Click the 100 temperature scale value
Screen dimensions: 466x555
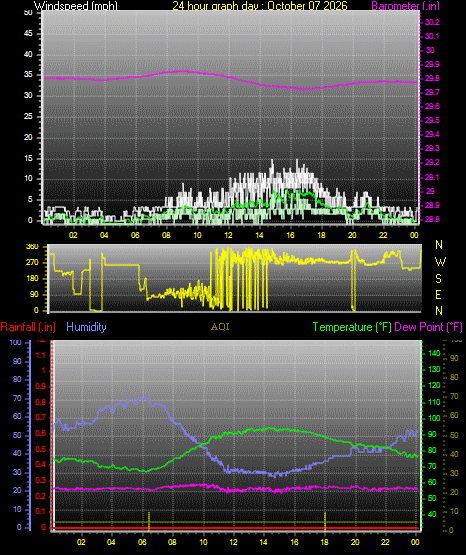434,418
